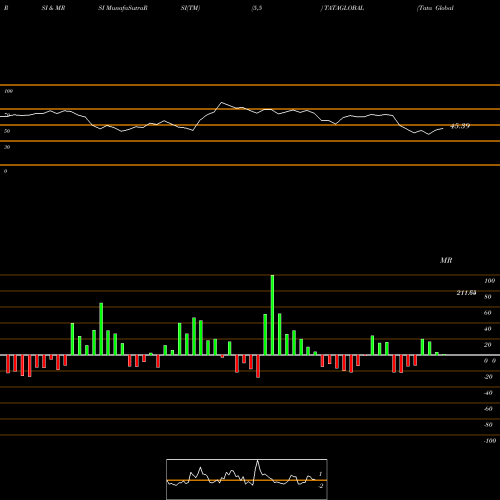Click the tallest green histogram bar
Screen dimensions: 500x500
(272, 315)
